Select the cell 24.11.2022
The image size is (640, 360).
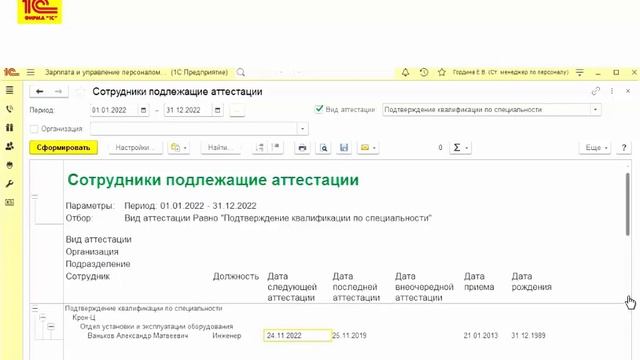[x=298, y=336]
